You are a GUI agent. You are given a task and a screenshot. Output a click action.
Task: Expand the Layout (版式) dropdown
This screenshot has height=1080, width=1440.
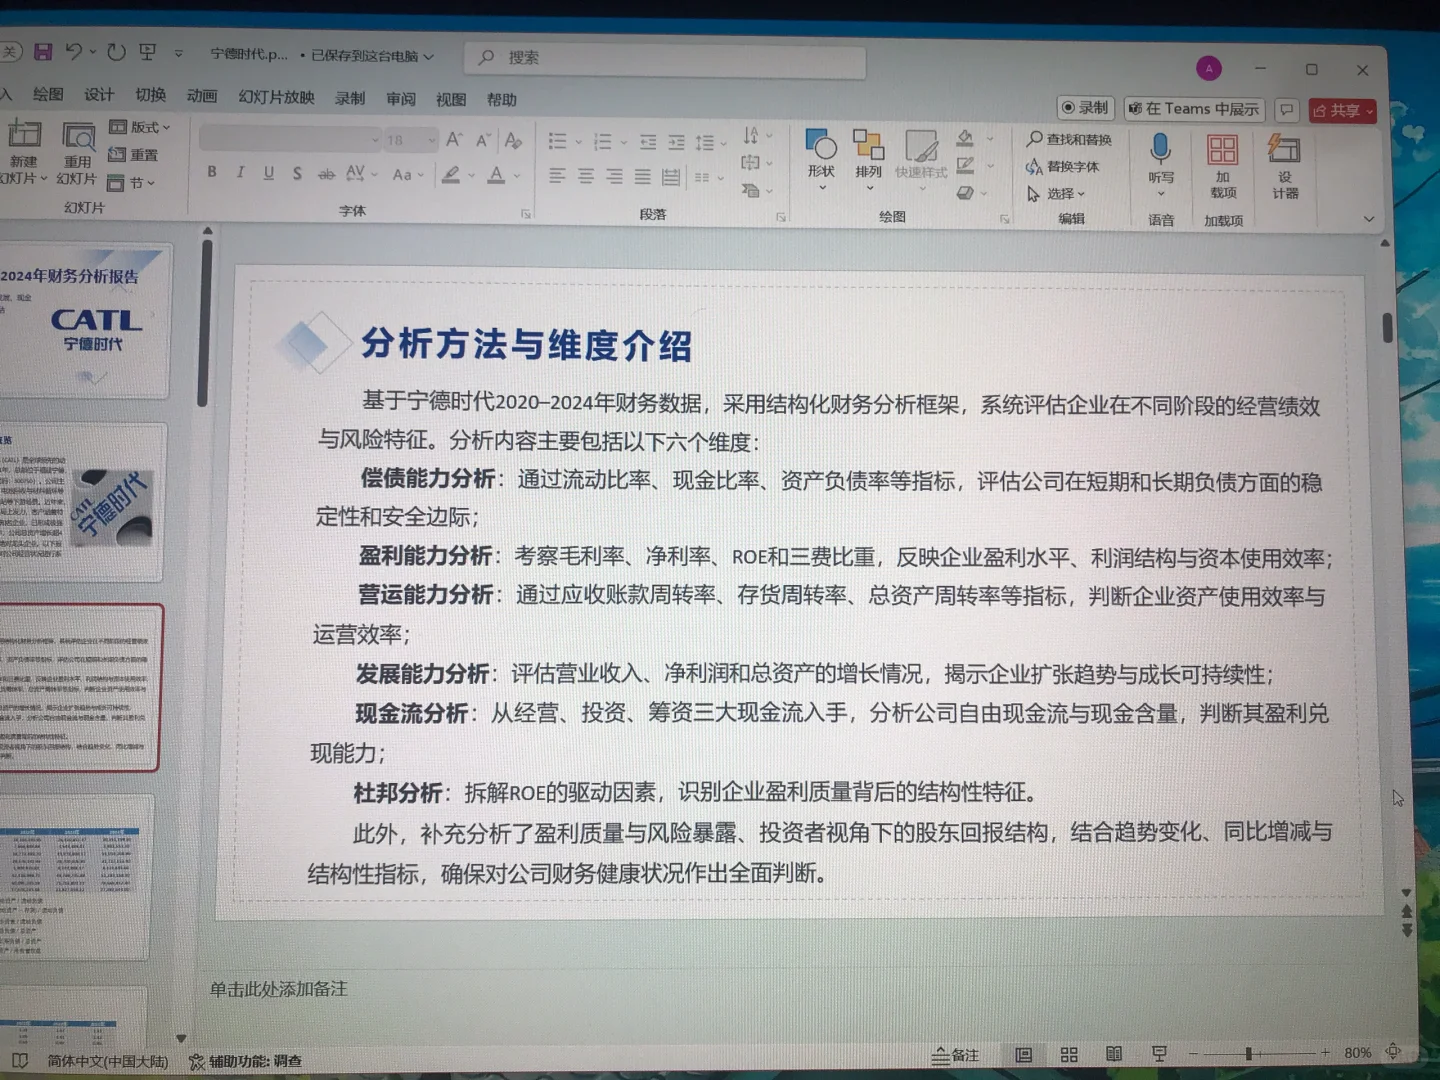(139, 127)
